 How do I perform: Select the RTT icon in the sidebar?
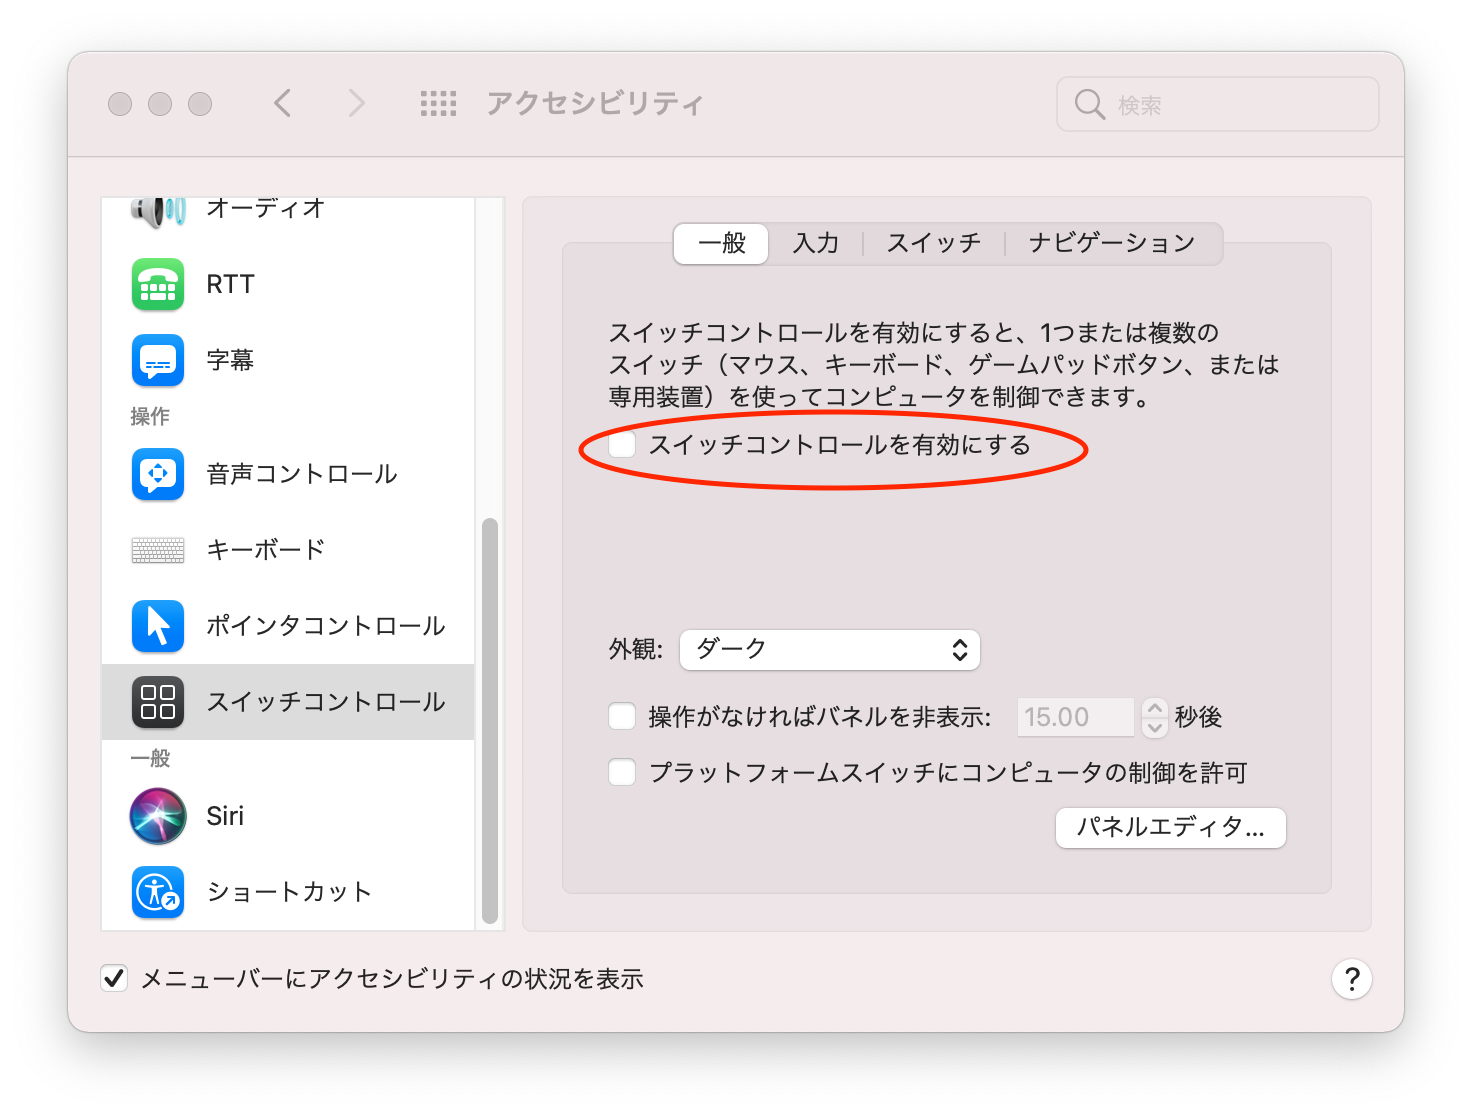(157, 284)
